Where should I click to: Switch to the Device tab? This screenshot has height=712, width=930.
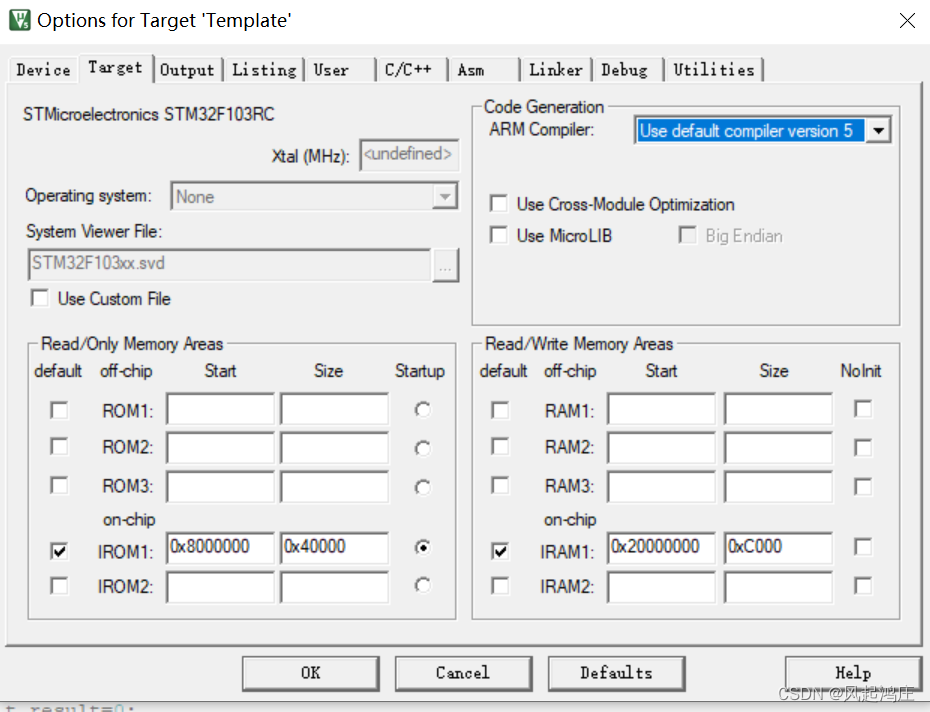tap(42, 69)
